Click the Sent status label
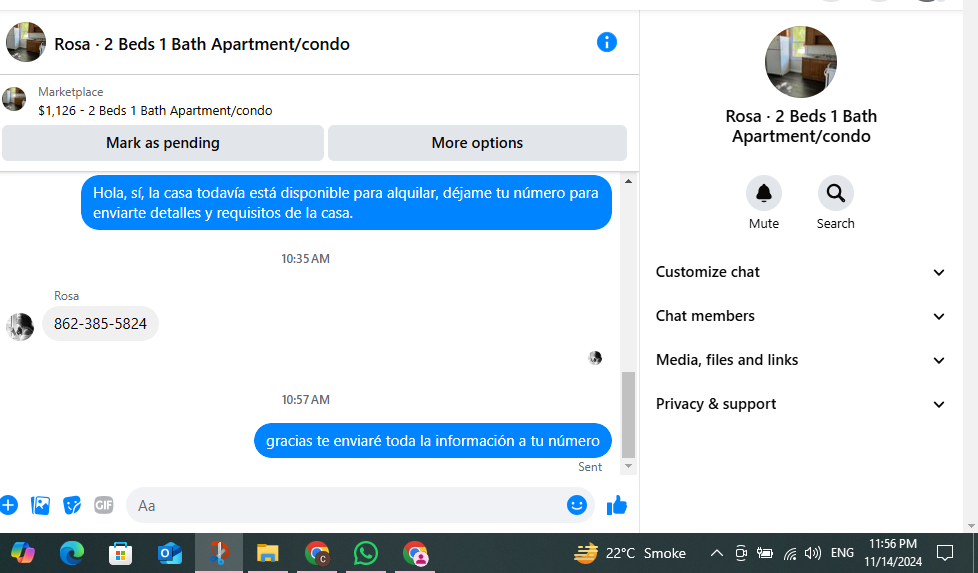 pos(589,467)
